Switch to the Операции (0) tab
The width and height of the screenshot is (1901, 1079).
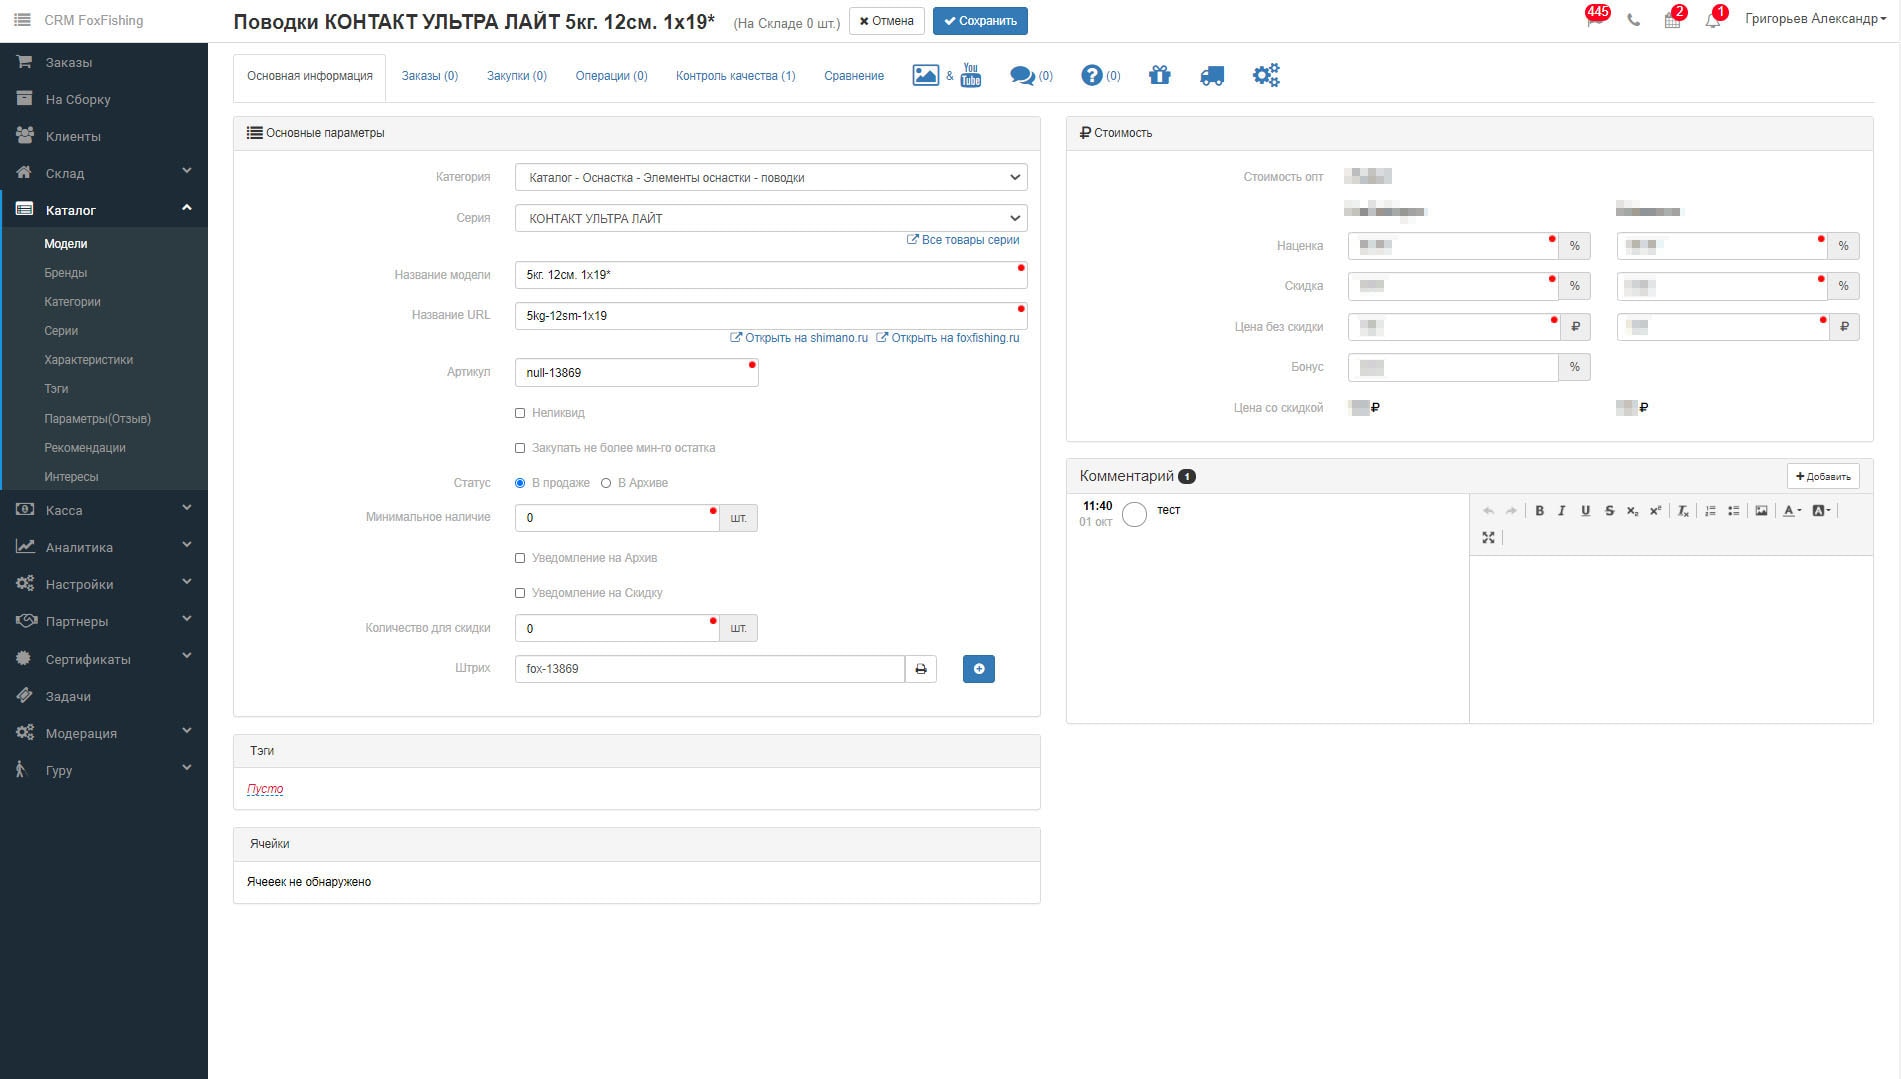pyautogui.click(x=611, y=76)
